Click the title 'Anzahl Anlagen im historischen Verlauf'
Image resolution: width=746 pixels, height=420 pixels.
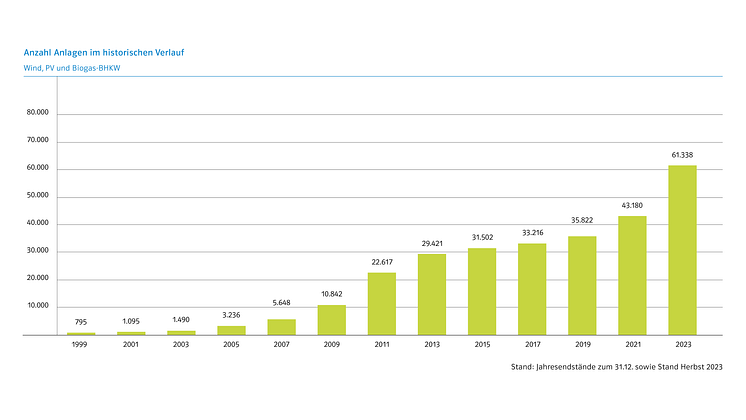104,53
